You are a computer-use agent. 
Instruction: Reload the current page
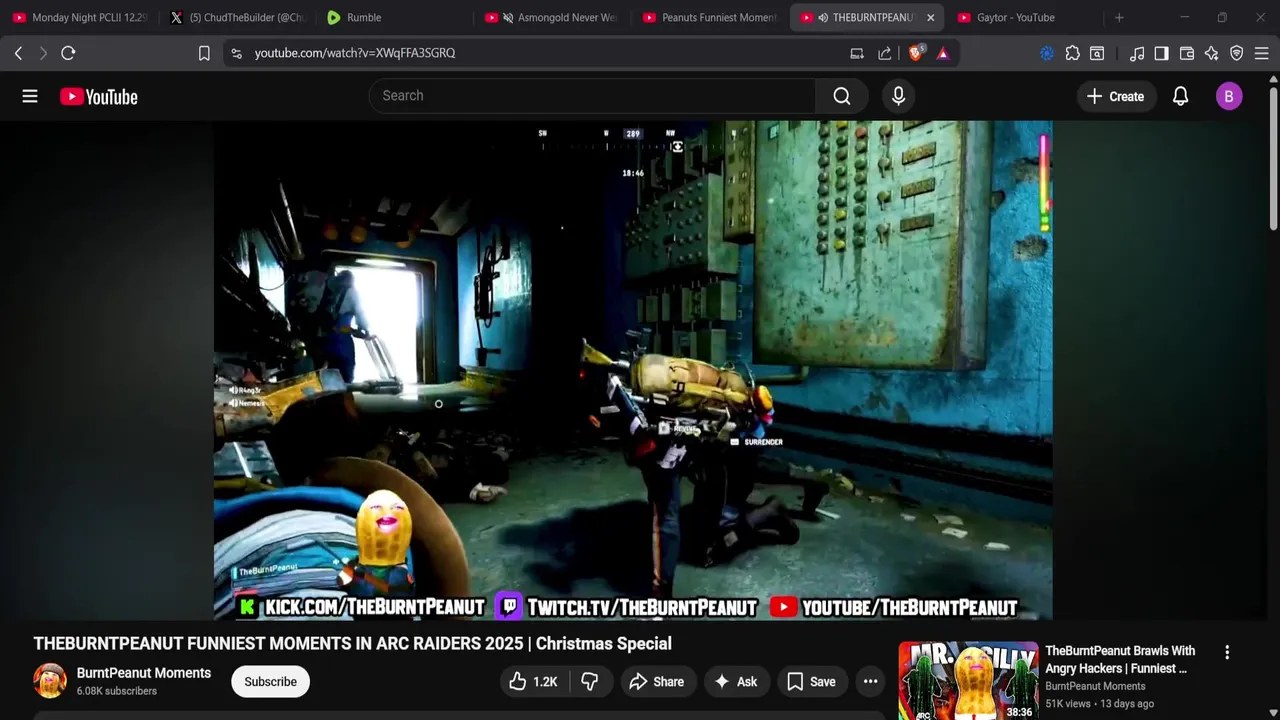coord(68,53)
